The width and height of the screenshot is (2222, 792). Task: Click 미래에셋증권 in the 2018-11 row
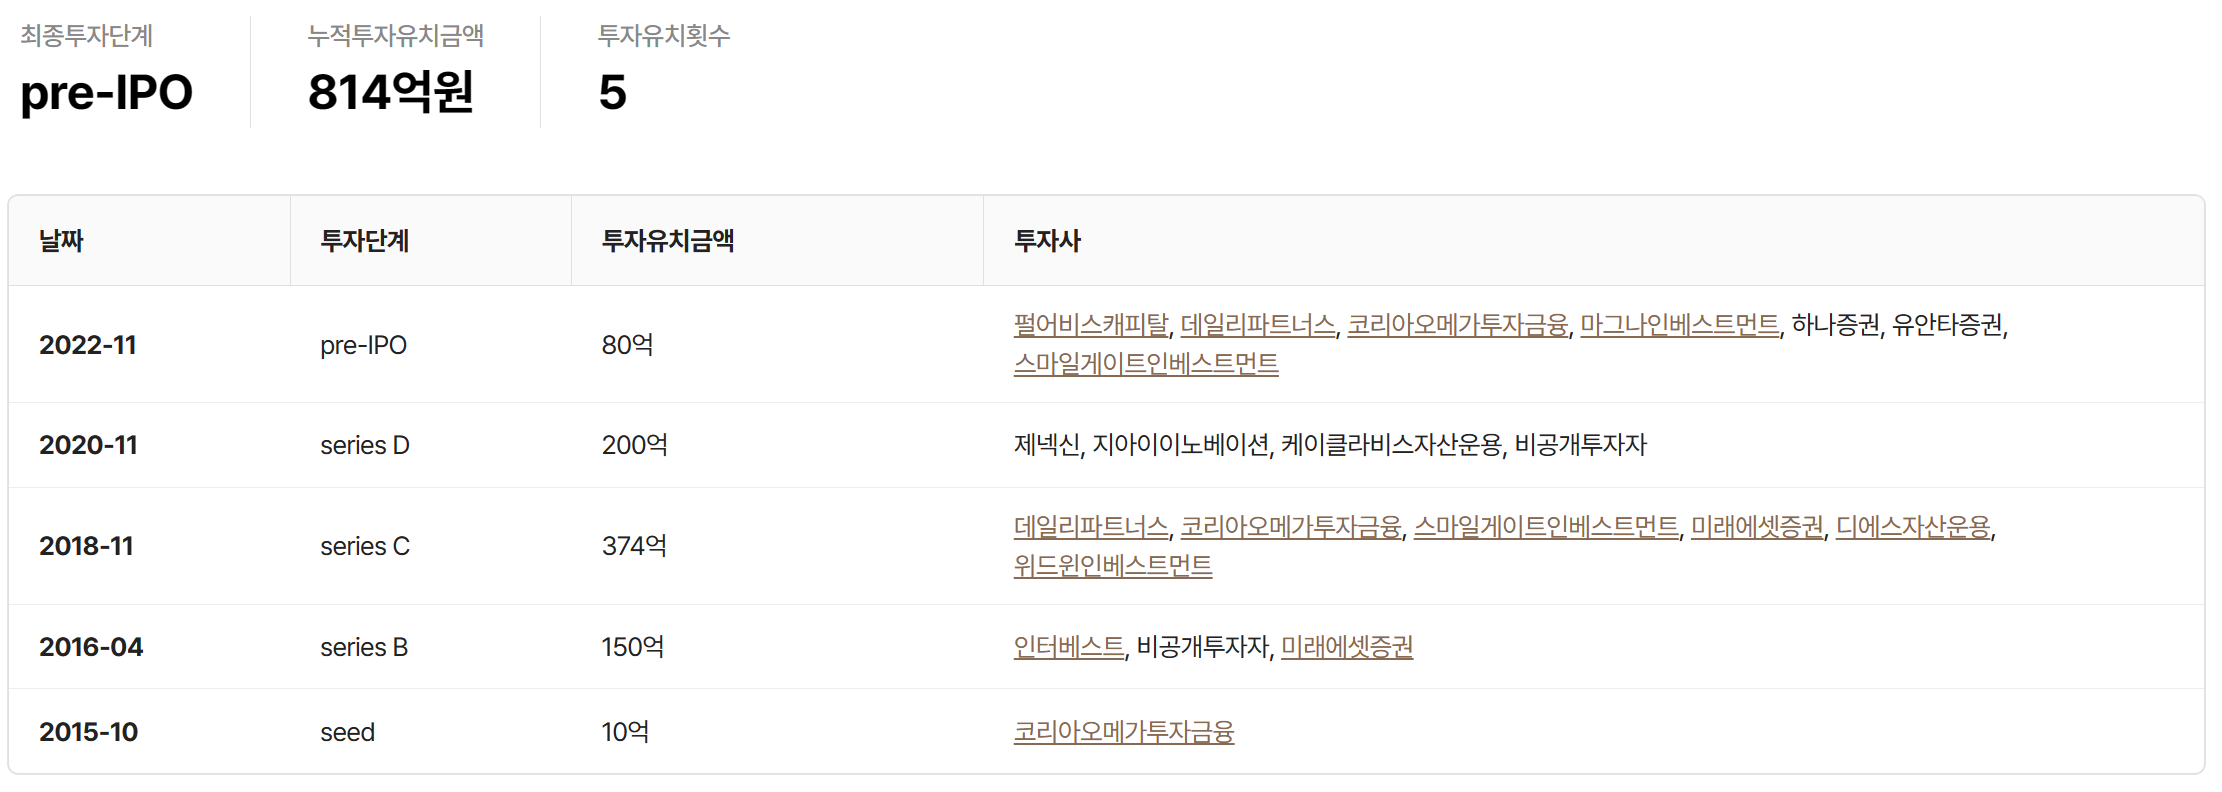tap(1757, 527)
